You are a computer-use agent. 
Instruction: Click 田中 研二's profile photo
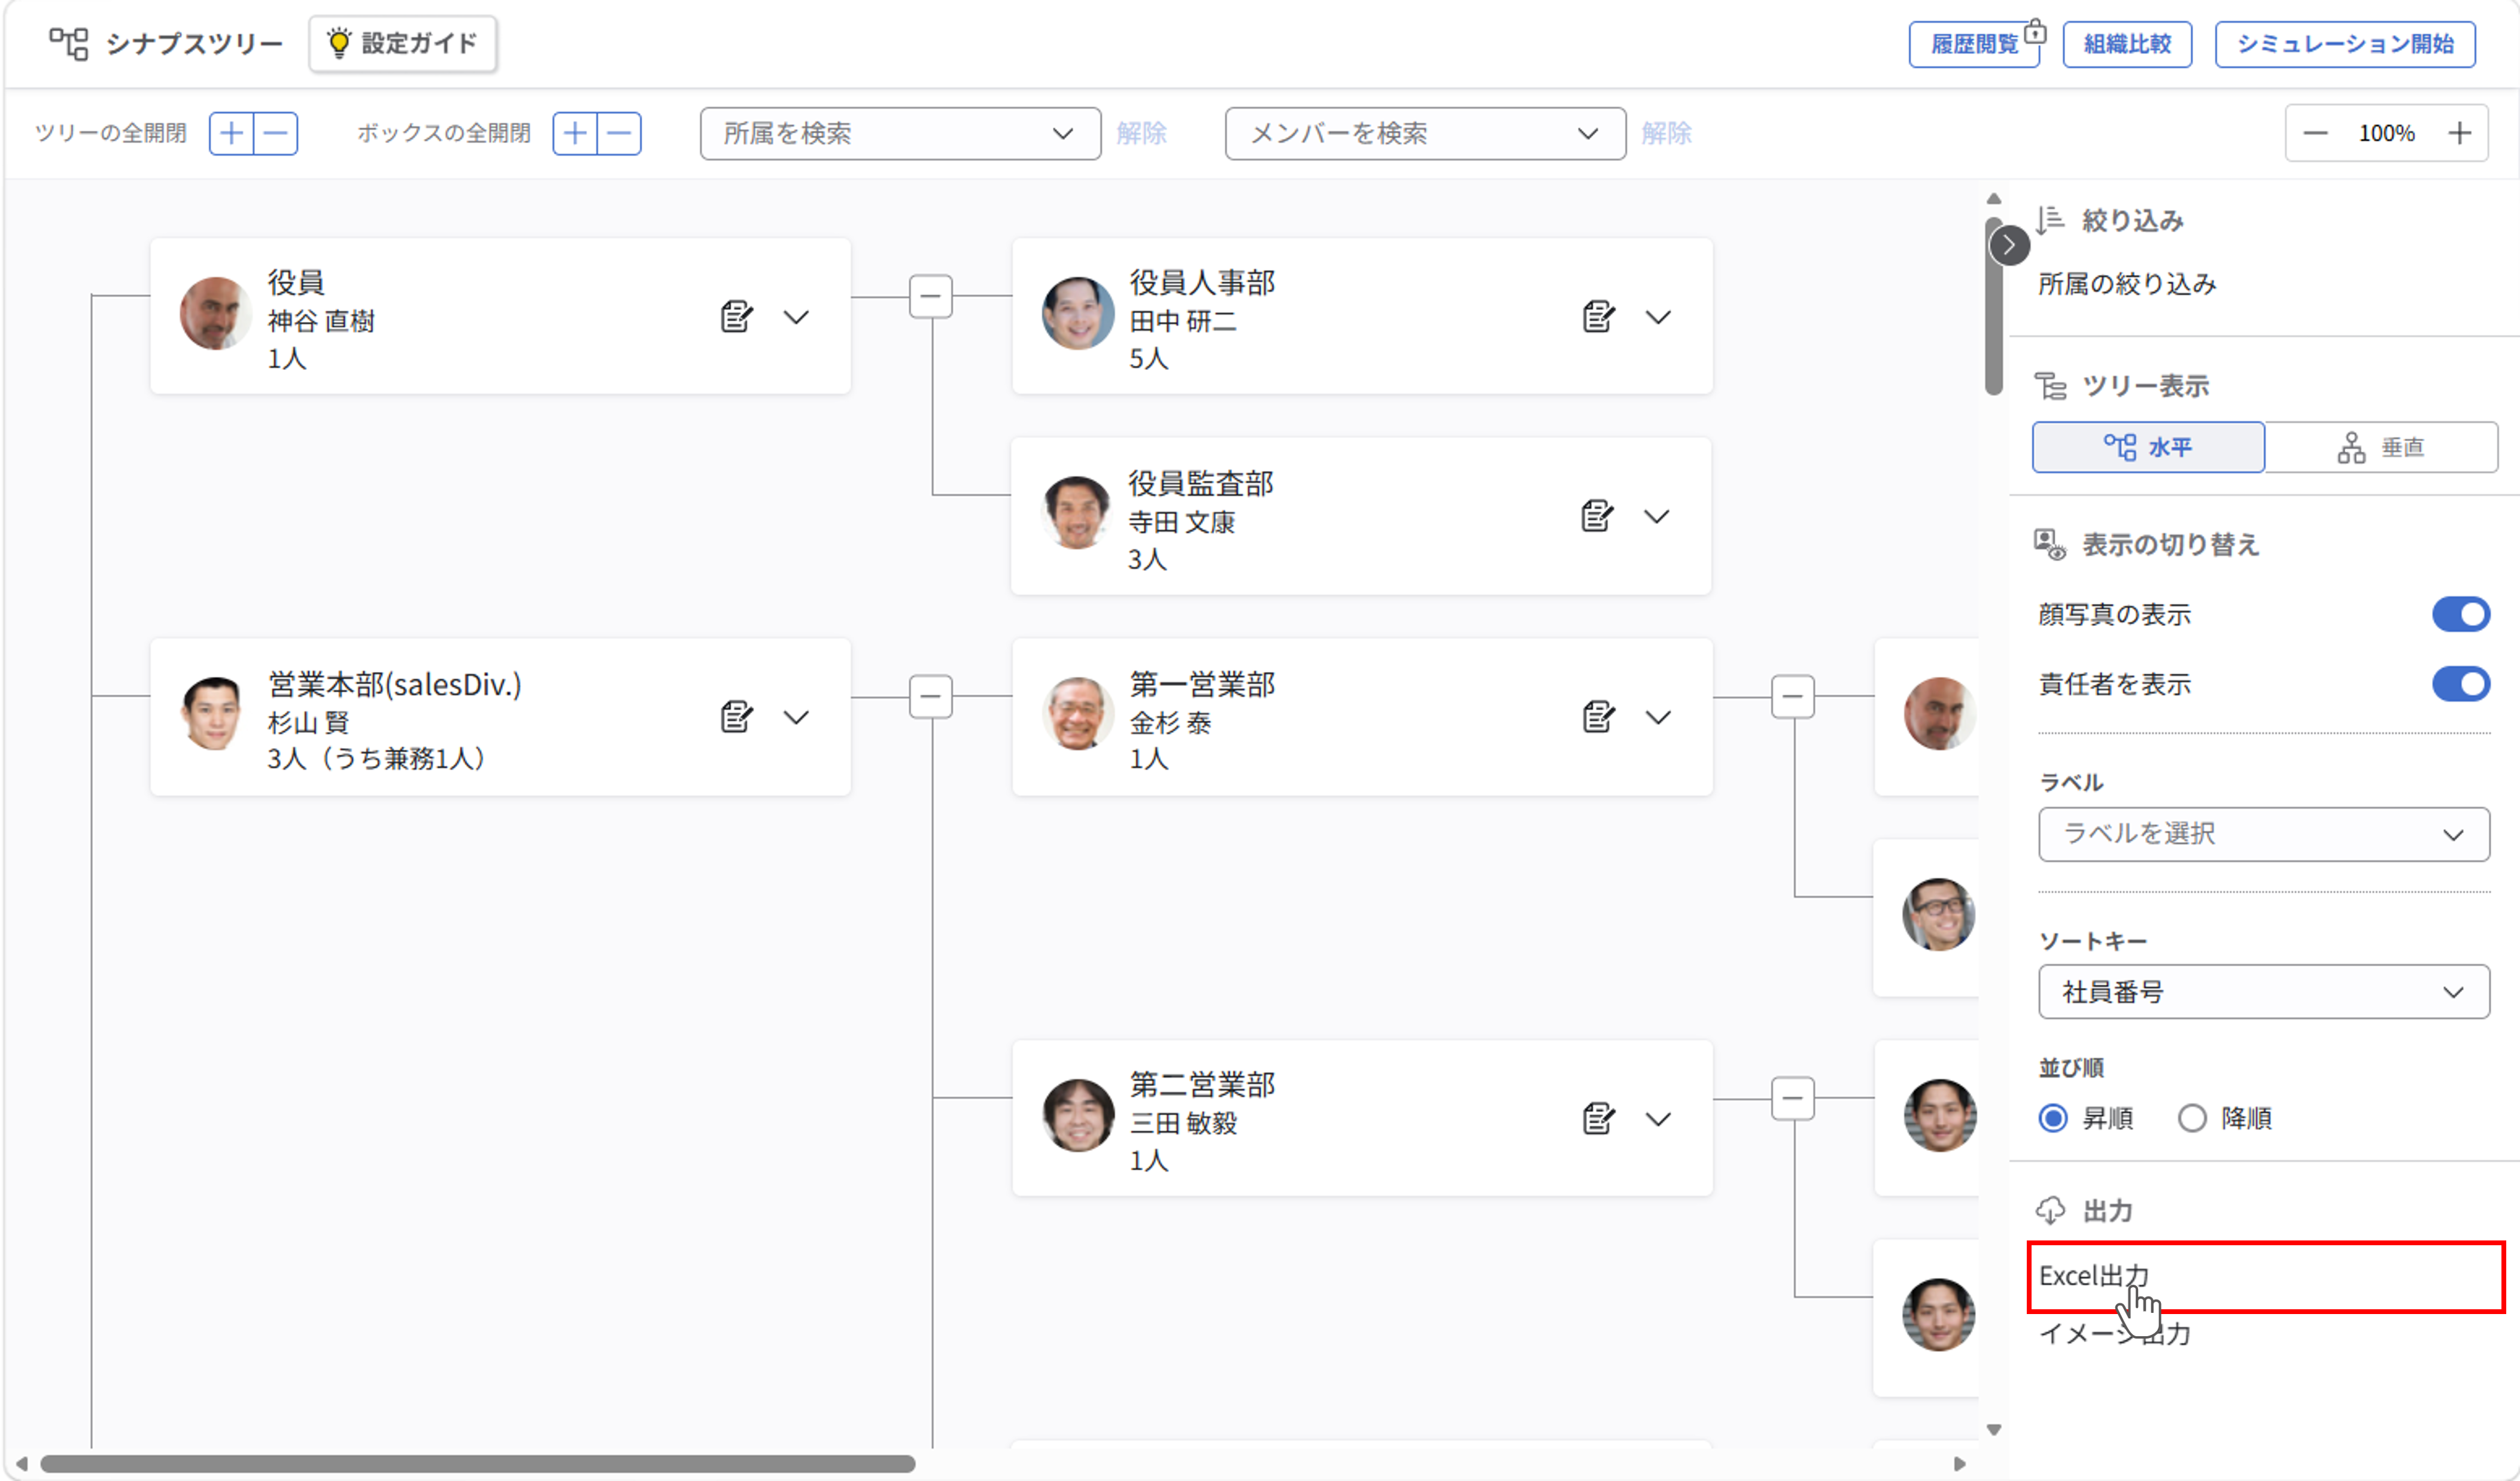1078,314
